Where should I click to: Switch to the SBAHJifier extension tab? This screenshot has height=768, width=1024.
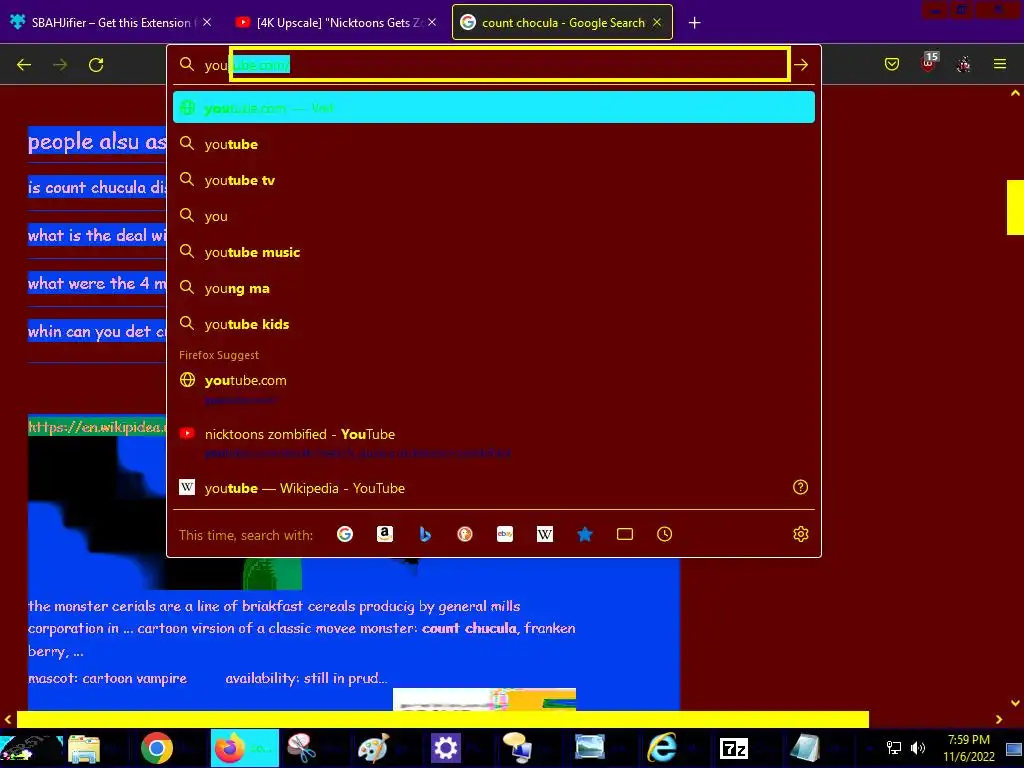(111, 22)
